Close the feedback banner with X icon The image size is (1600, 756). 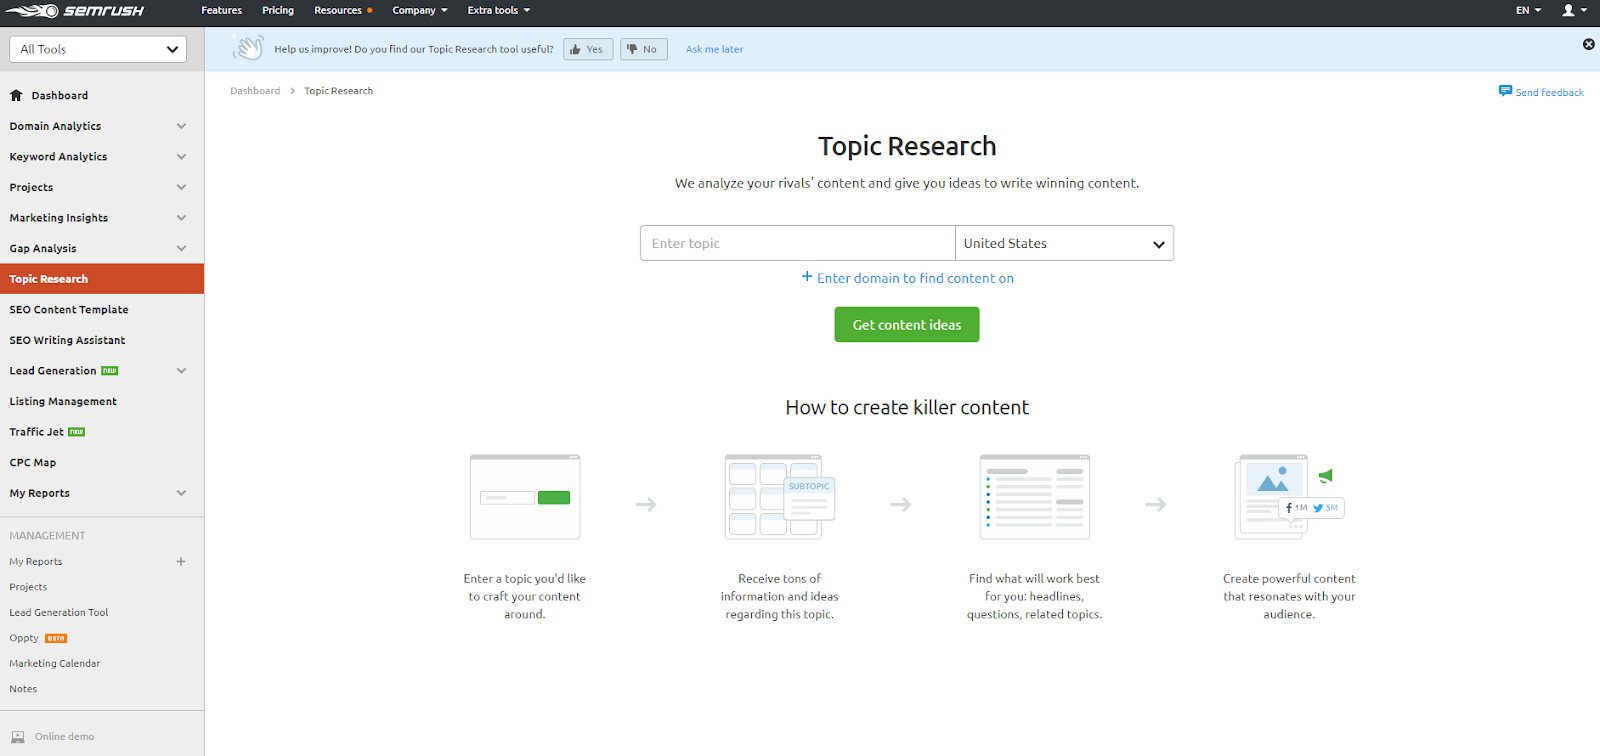pyautogui.click(x=1588, y=44)
